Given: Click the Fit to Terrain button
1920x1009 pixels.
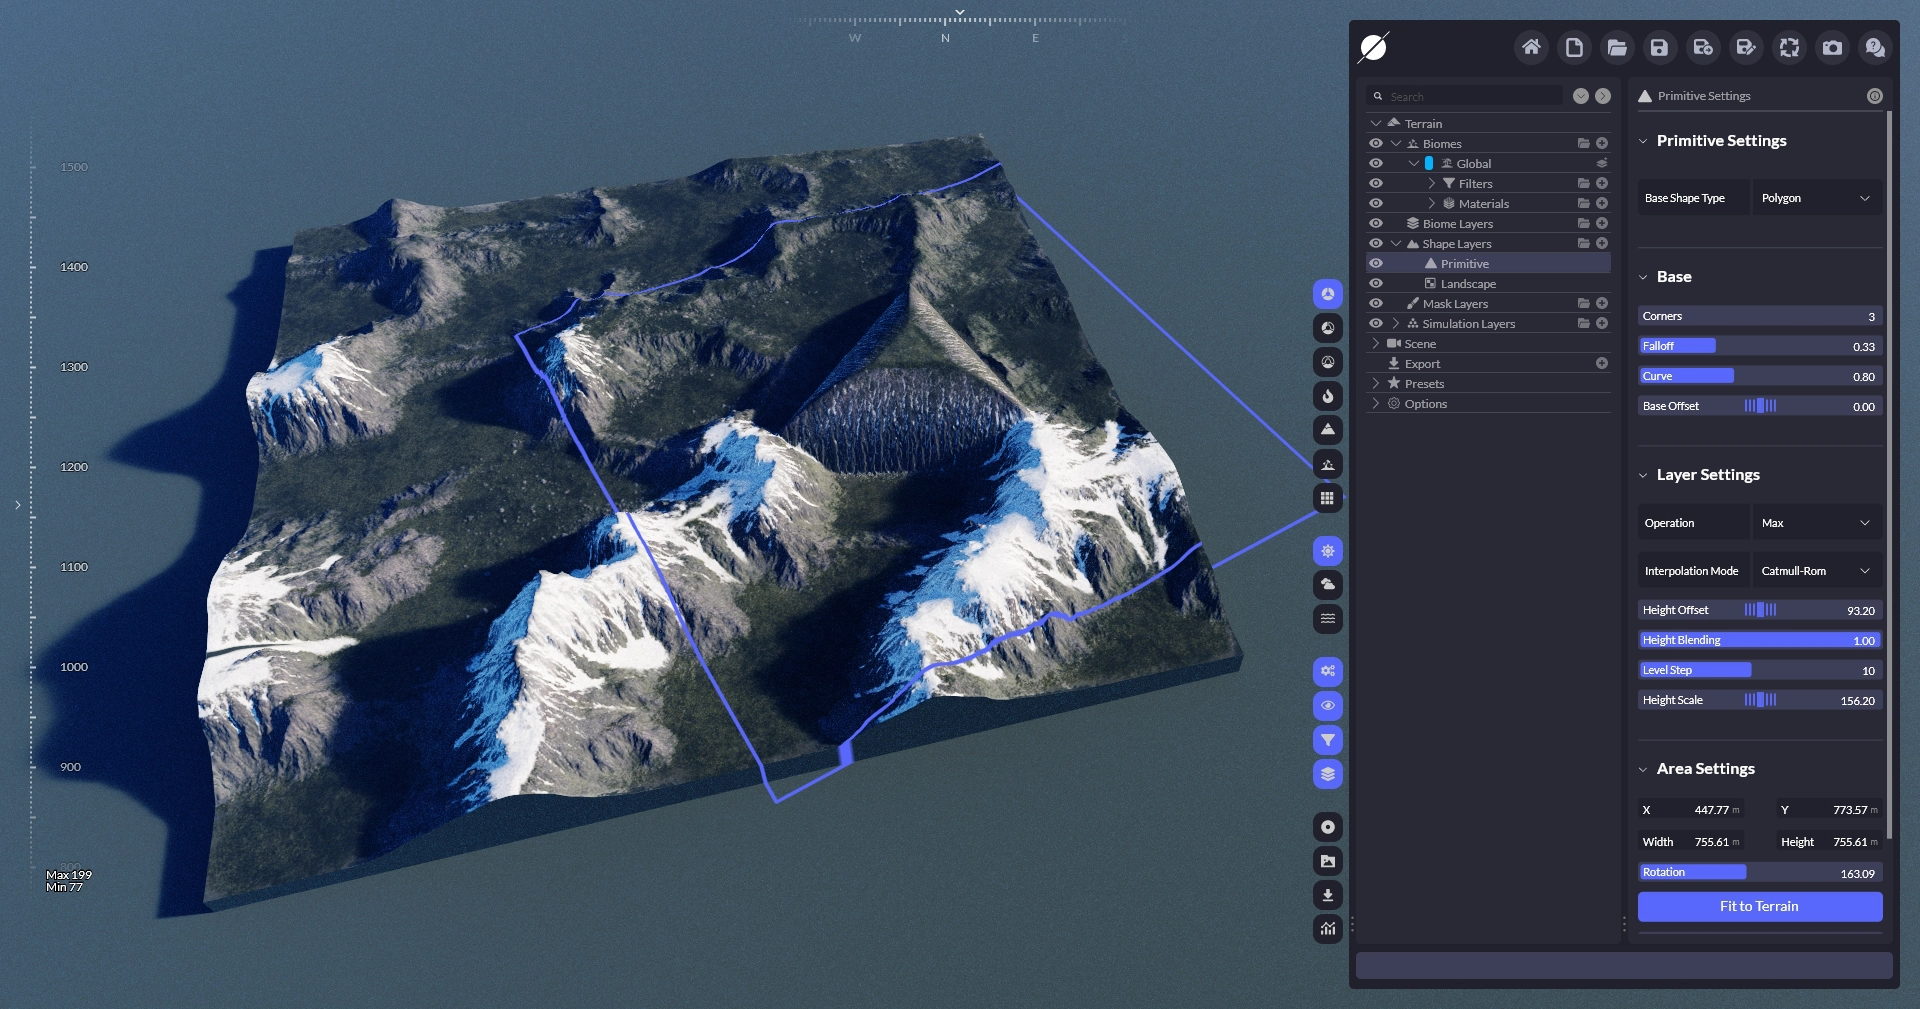Looking at the screenshot, I should [1759, 906].
